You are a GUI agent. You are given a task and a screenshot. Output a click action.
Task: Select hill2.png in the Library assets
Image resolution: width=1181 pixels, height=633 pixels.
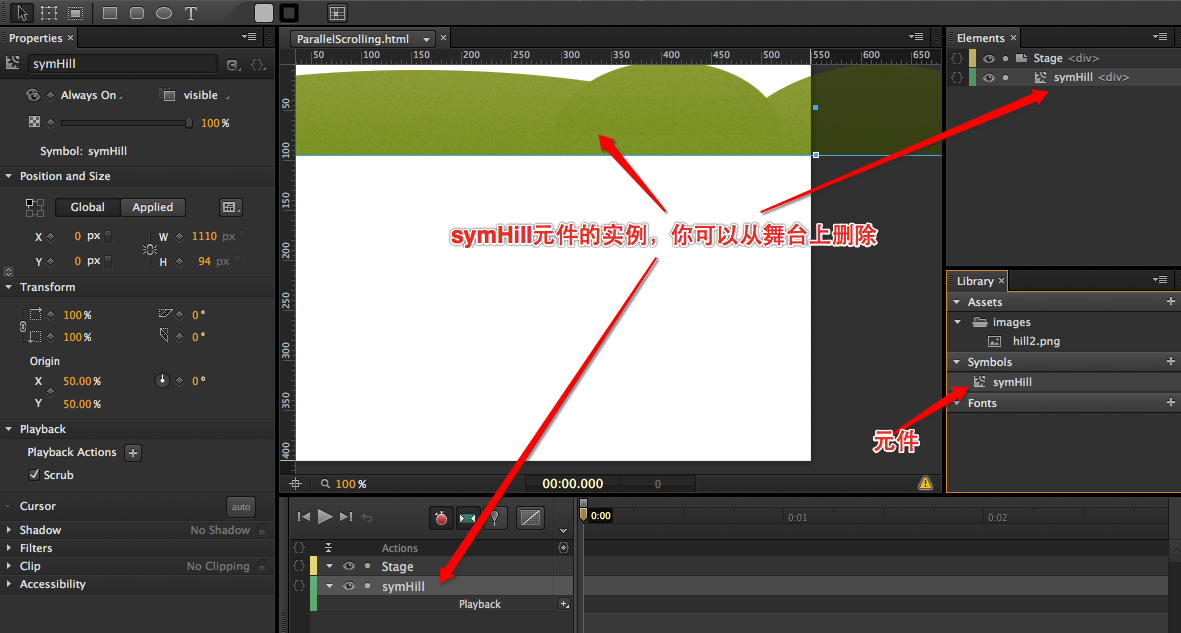click(x=1035, y=341)
